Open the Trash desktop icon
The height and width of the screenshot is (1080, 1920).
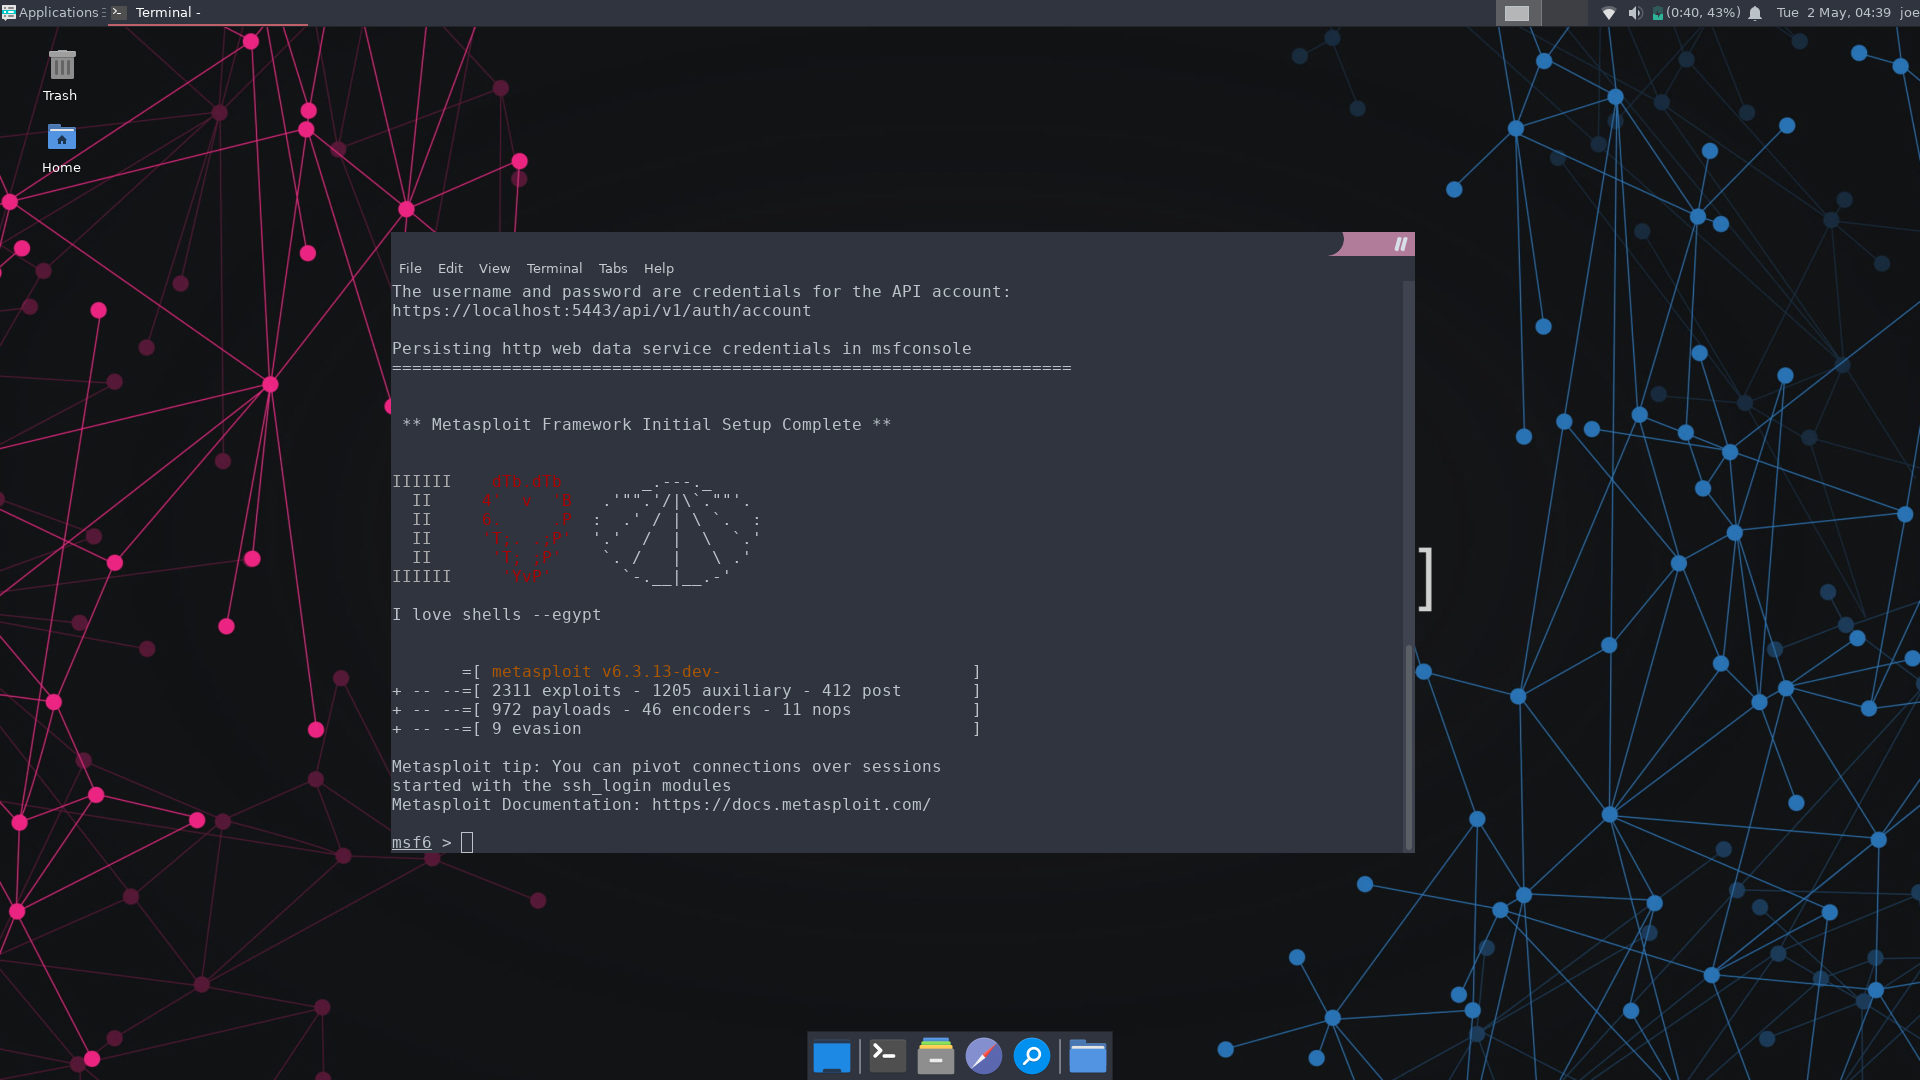[61, 67]
